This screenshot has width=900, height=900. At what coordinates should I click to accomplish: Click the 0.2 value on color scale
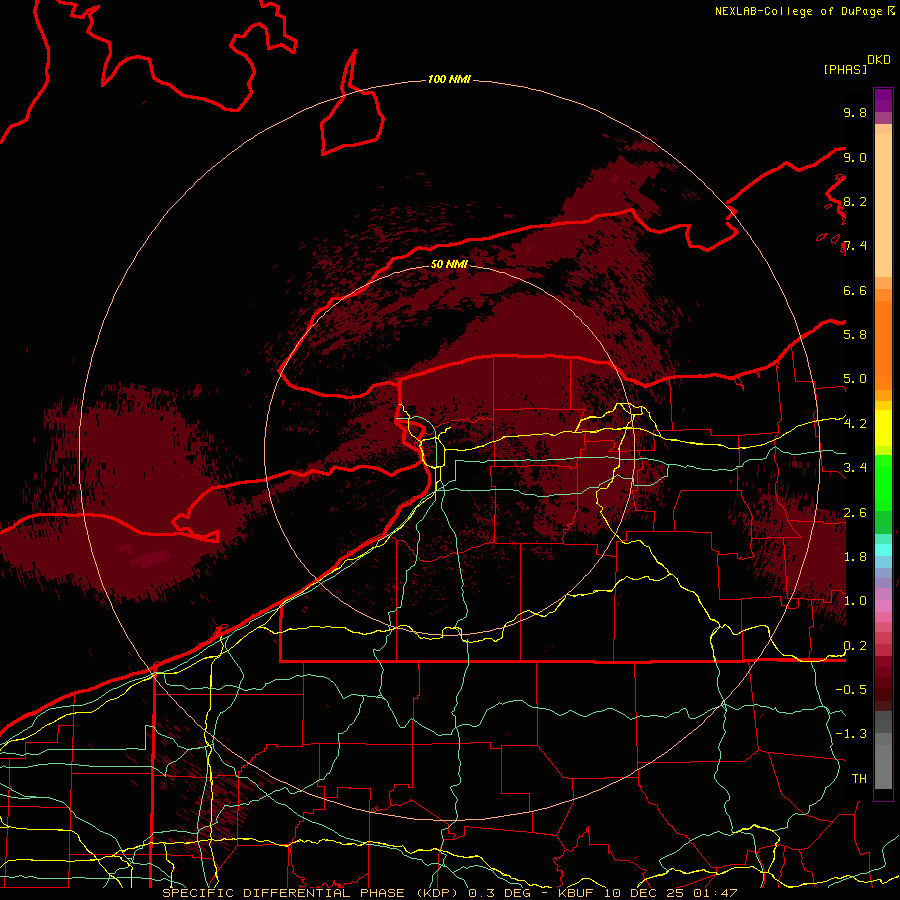click(855, 646)
